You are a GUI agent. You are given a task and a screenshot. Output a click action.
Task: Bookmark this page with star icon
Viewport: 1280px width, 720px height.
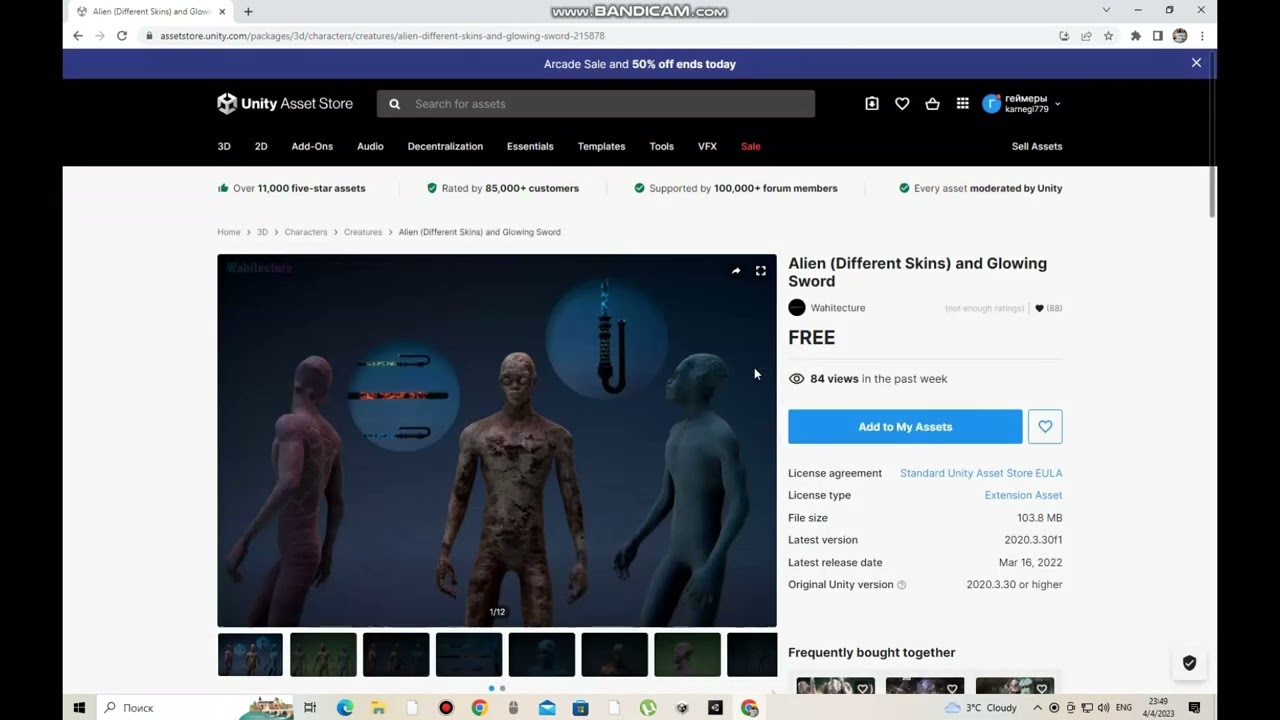(x=1108, y=36)
